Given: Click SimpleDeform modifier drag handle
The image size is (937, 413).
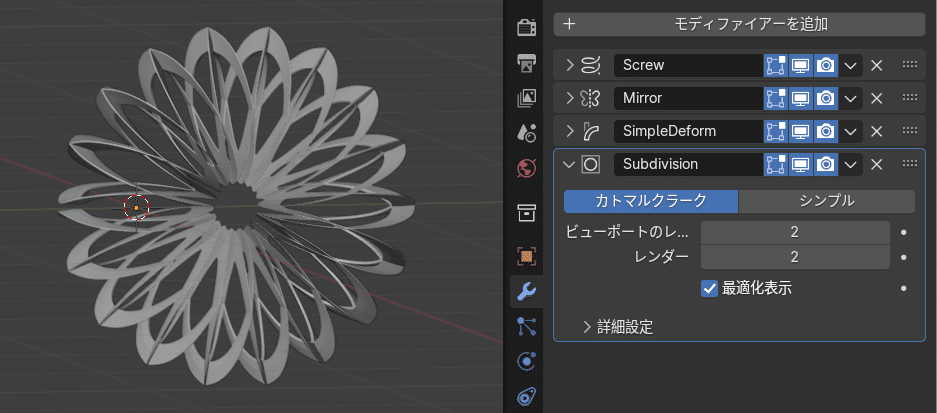Looking at the screenshot, I should click(910, 130).
